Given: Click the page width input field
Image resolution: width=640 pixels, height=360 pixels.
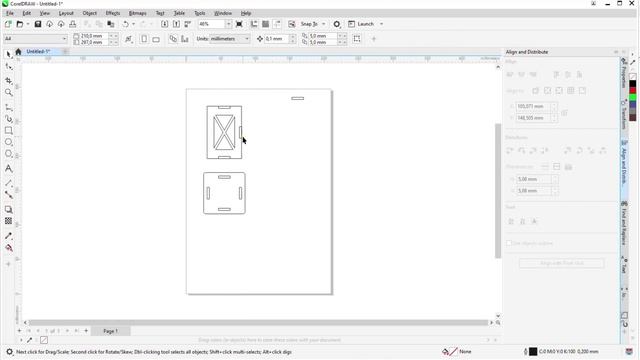Looking at the screenshot, I should [94, 36].
